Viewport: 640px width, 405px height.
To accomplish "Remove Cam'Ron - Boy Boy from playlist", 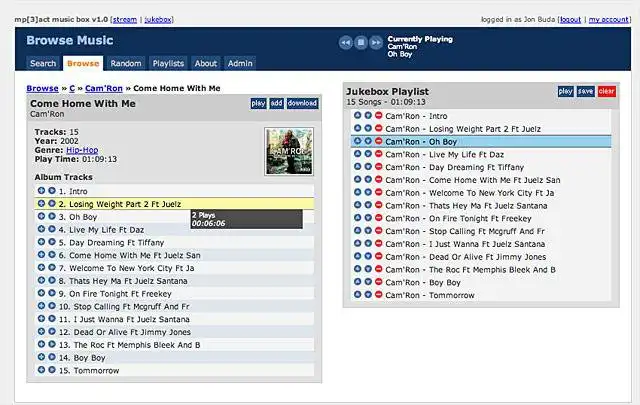I will tap(379, 282).
